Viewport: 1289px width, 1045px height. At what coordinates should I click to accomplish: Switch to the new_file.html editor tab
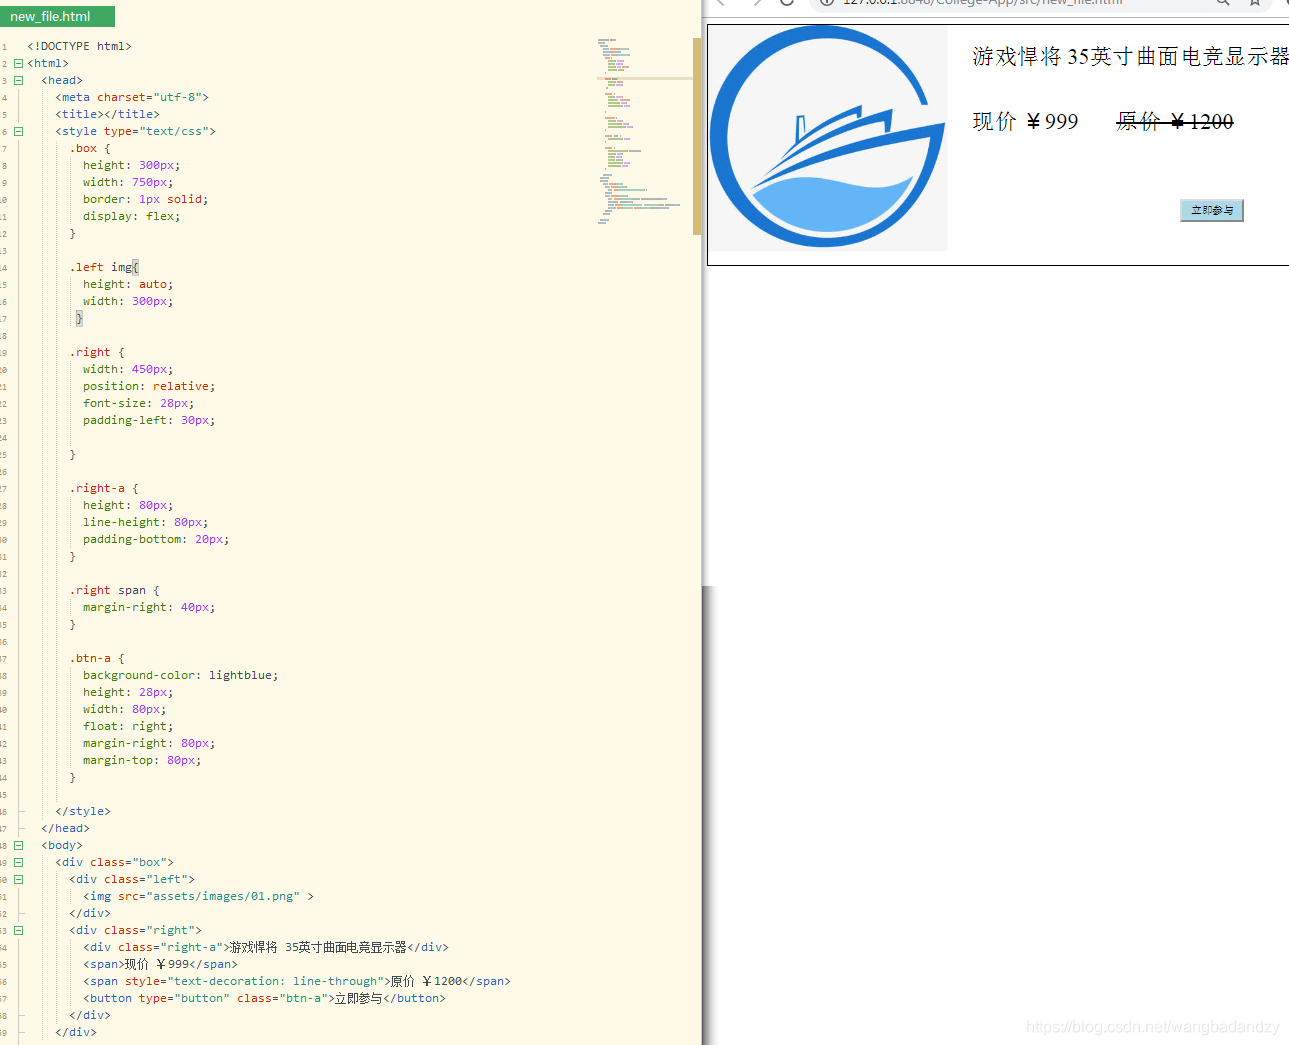tap(57, 16)
